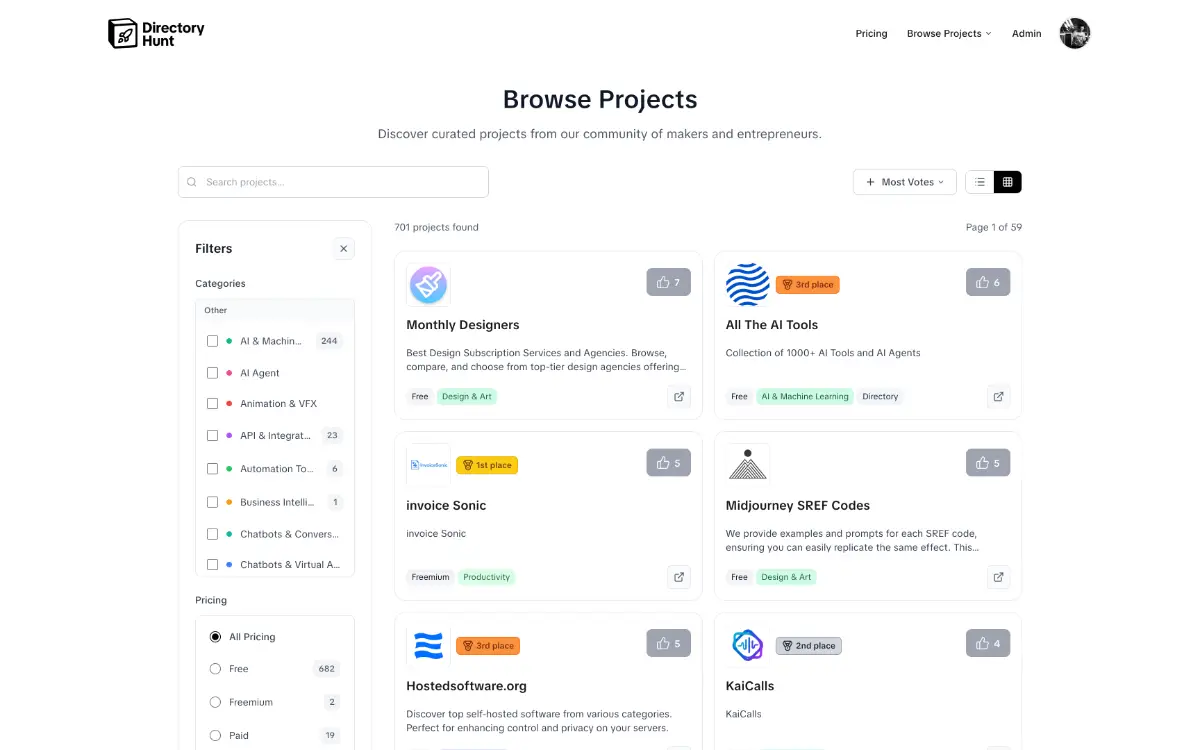Upvote the All The AI Tools project
The image size is (1200, 750).
point(988,282)
